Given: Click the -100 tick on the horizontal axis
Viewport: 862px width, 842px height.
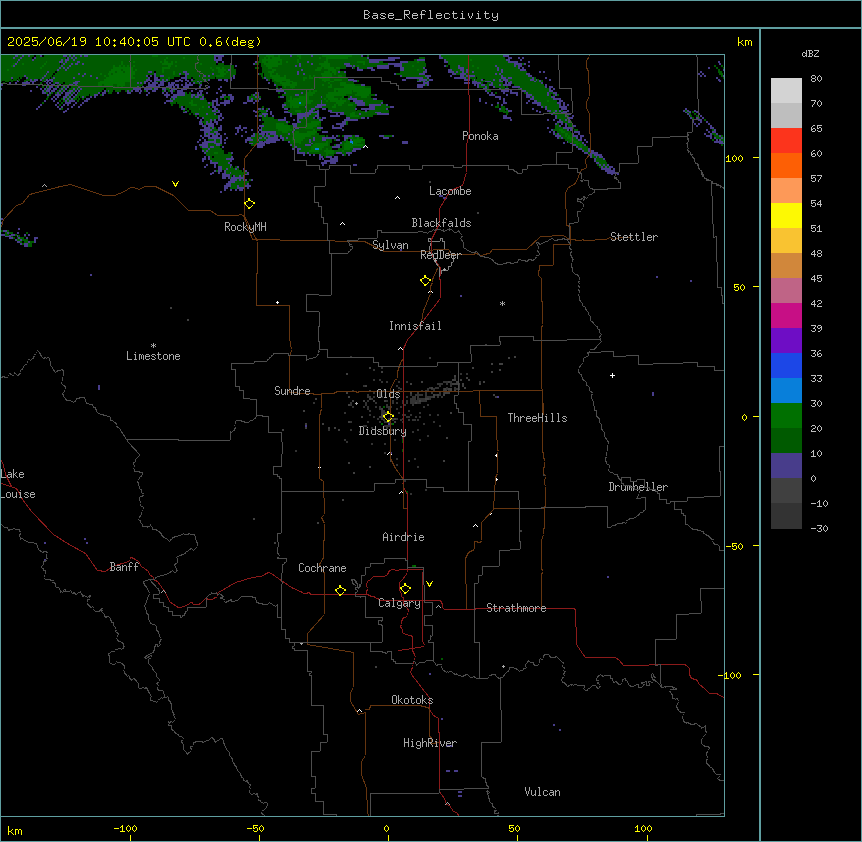Looking at the screenshot, I should point(125,828).
